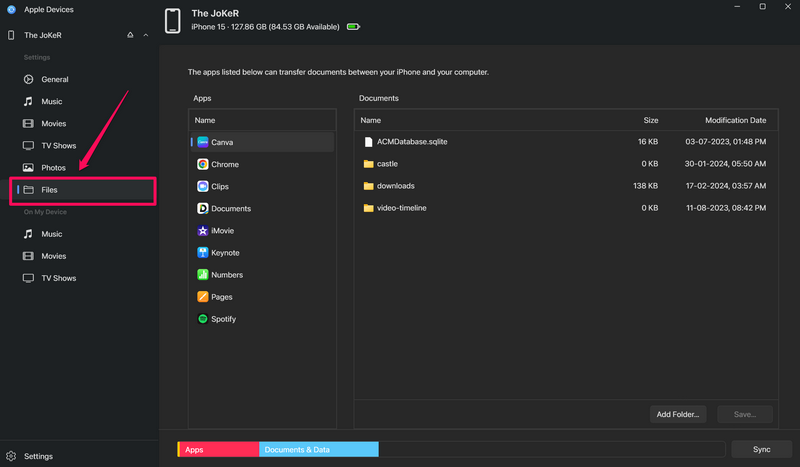Screen dimensions: 800x467
Task: Select the Canva app icon
Action: pyautogui.click(x=202, y=142)
